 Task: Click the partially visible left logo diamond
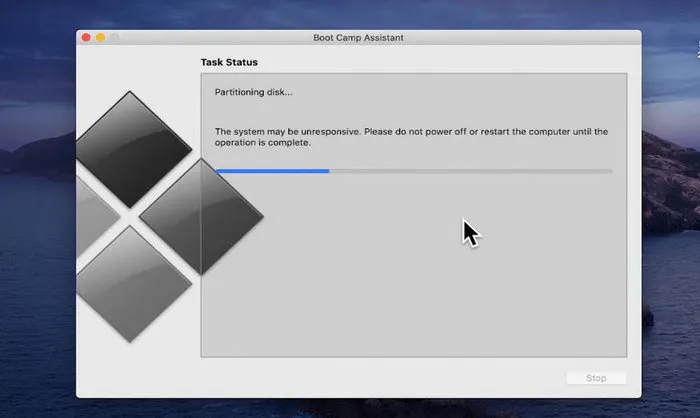(95, 216)
